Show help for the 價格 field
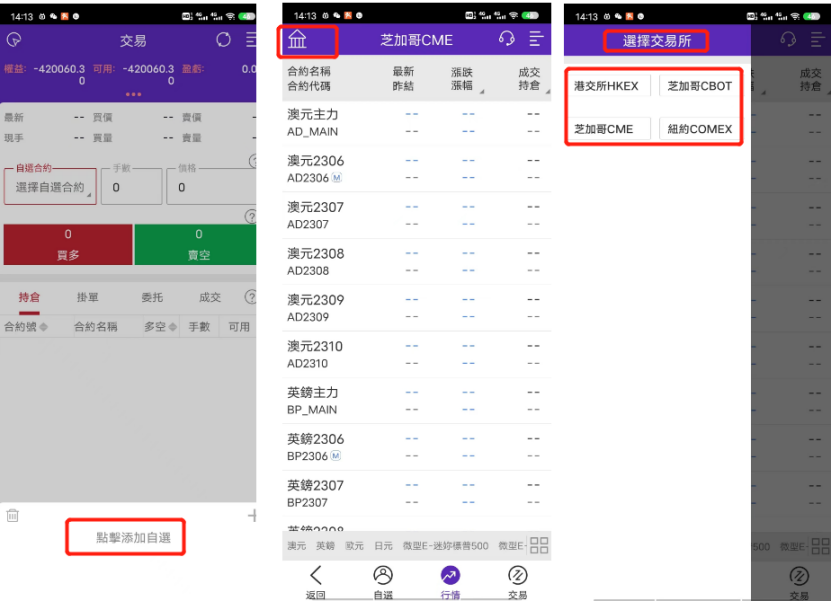 coord(253,161)
